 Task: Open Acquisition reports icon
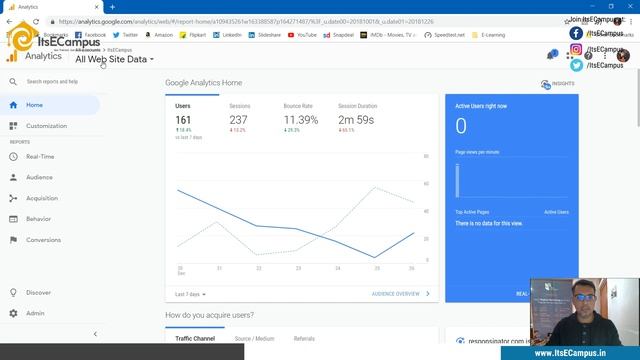pyautogui.click(x=13, y=198)
